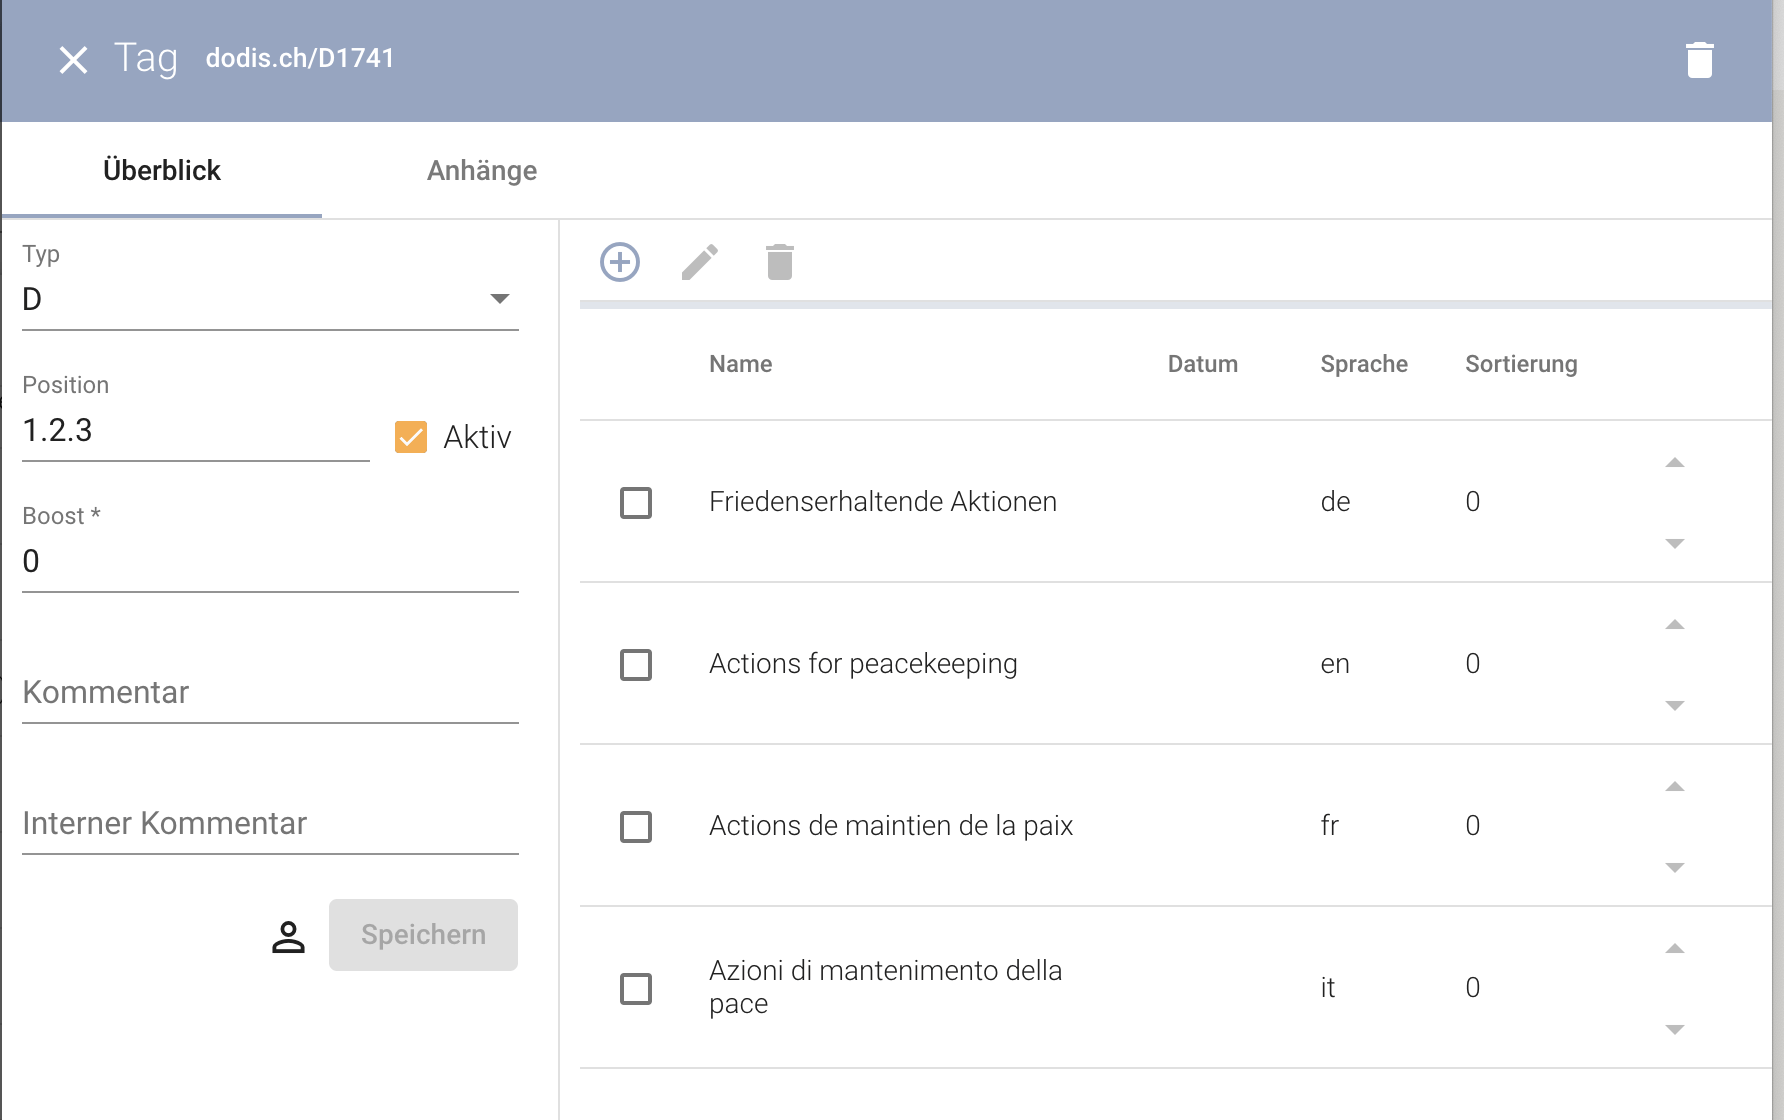Image resolution: width=1784 pixels, height=1120 pixels.
Task: Open the Überblick tab
Action: pyautogui.click(x=162, y=171)
